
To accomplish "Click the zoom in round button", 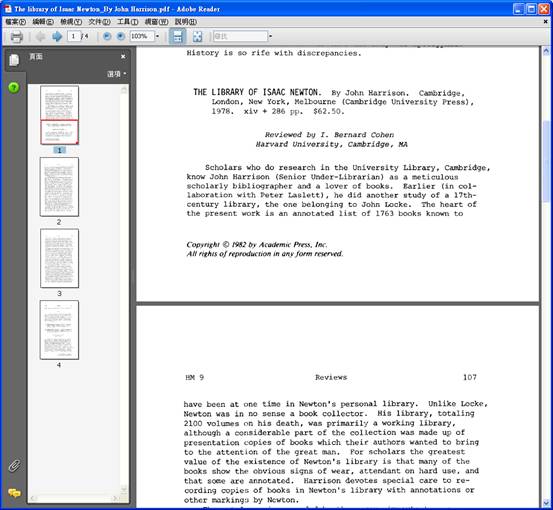I will (121, 36).
